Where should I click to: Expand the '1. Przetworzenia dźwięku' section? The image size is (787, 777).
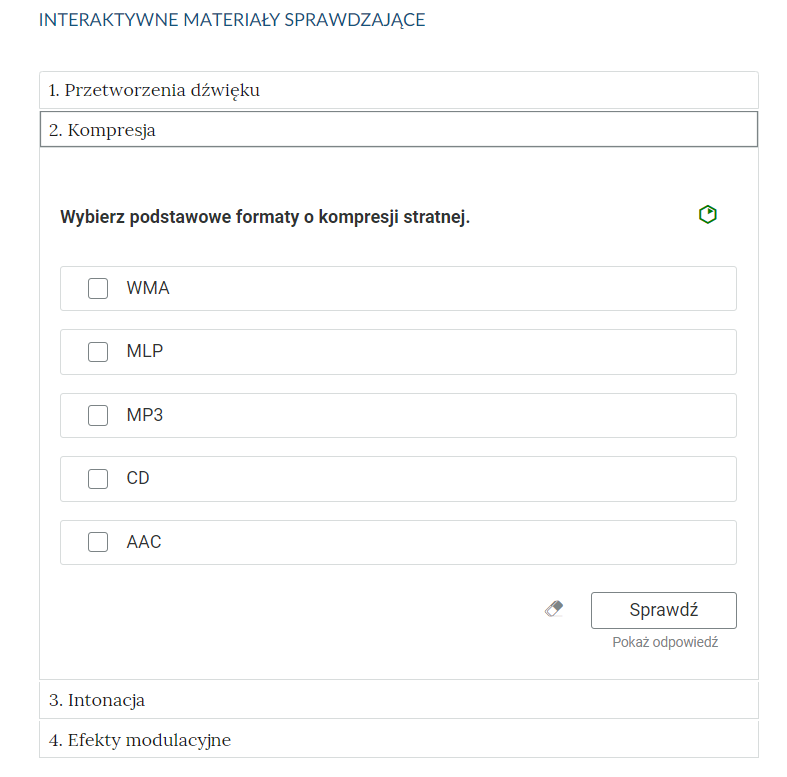tap(398, 90)
